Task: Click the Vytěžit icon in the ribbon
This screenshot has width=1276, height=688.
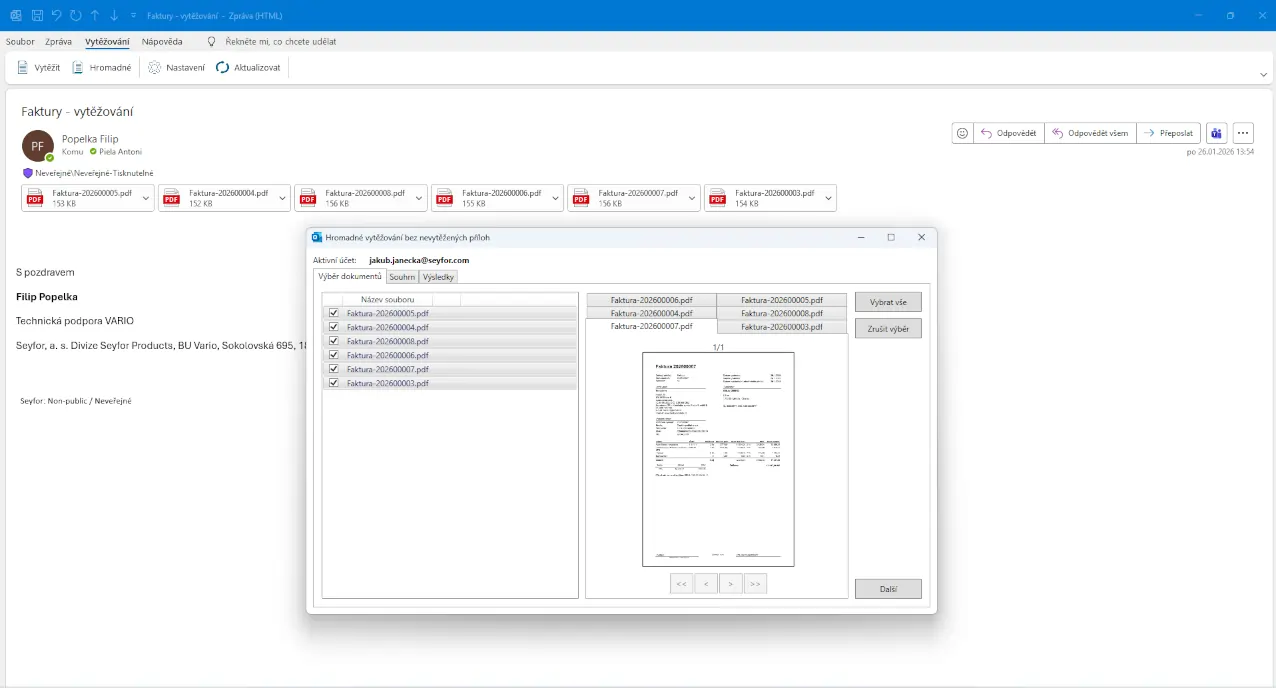Action: tap(23, 68)
